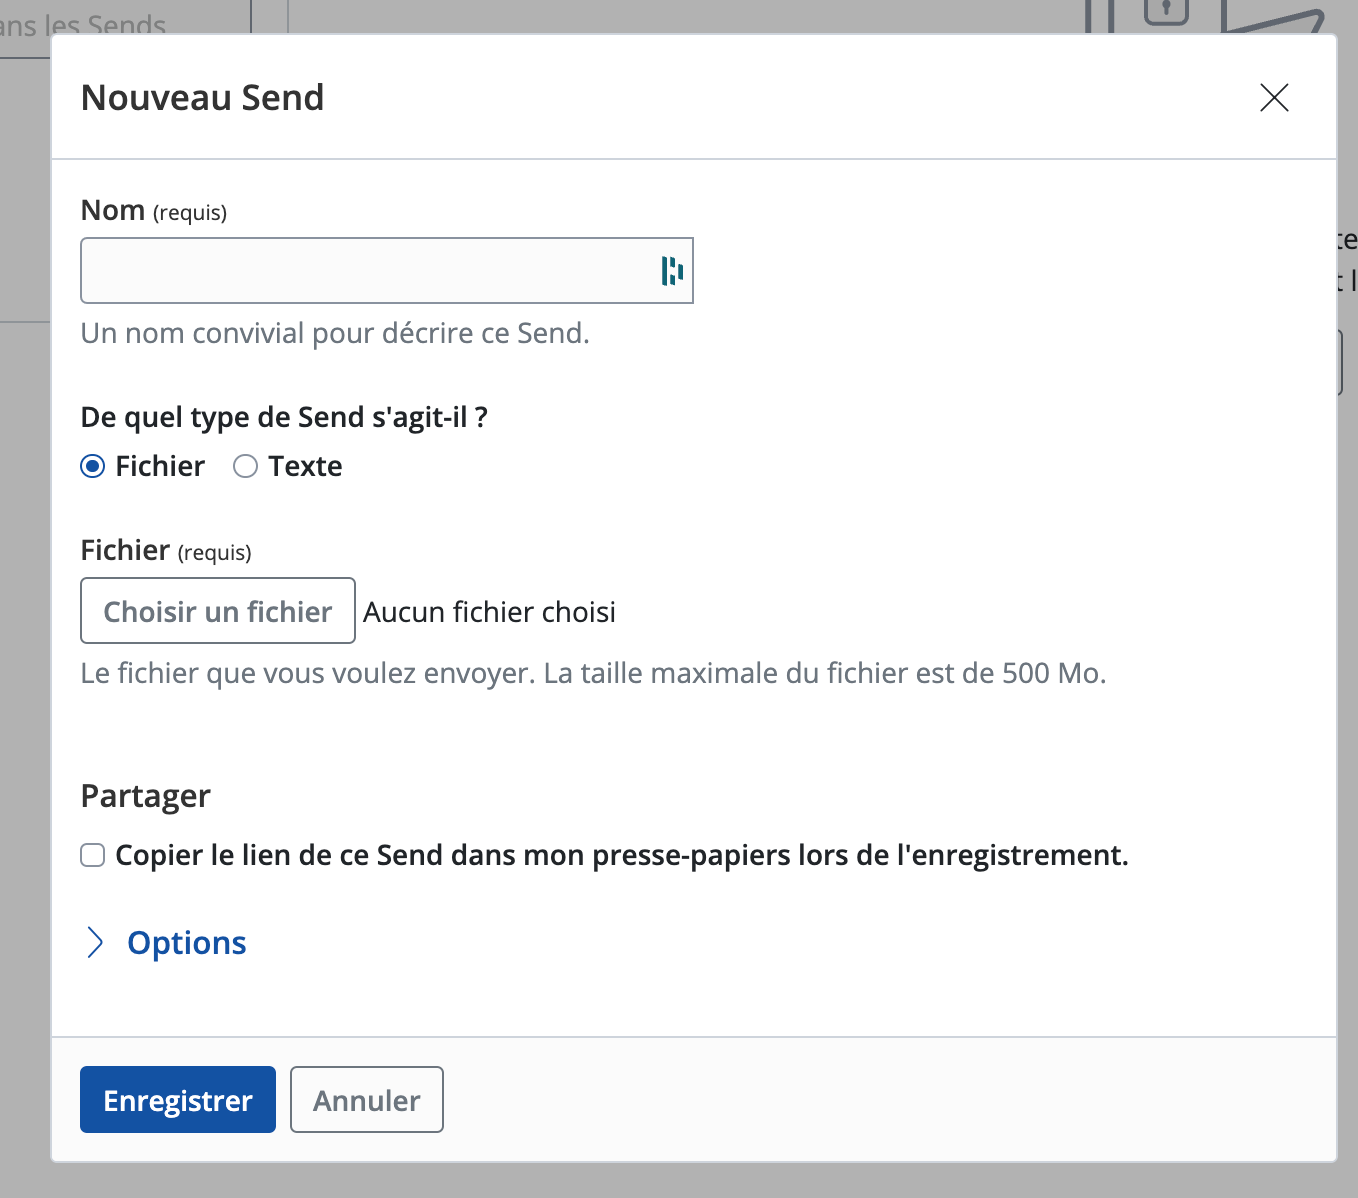Select the Fichier radio button
1358x1198 pixels.
tap(93, 466)
